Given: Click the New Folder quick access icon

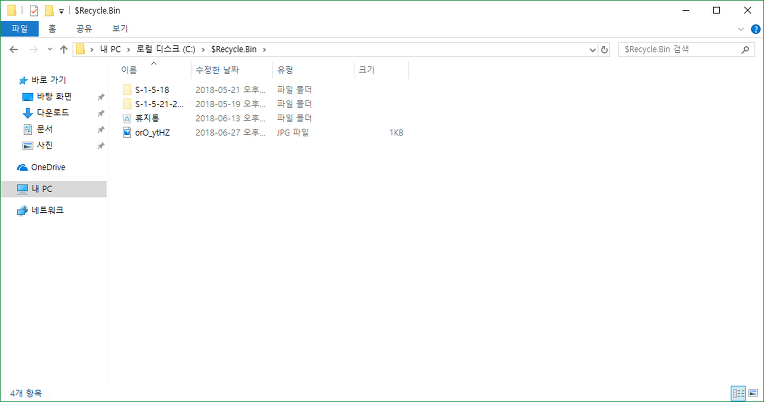Looking at the screenshot, I should click(x=49, y=10).
